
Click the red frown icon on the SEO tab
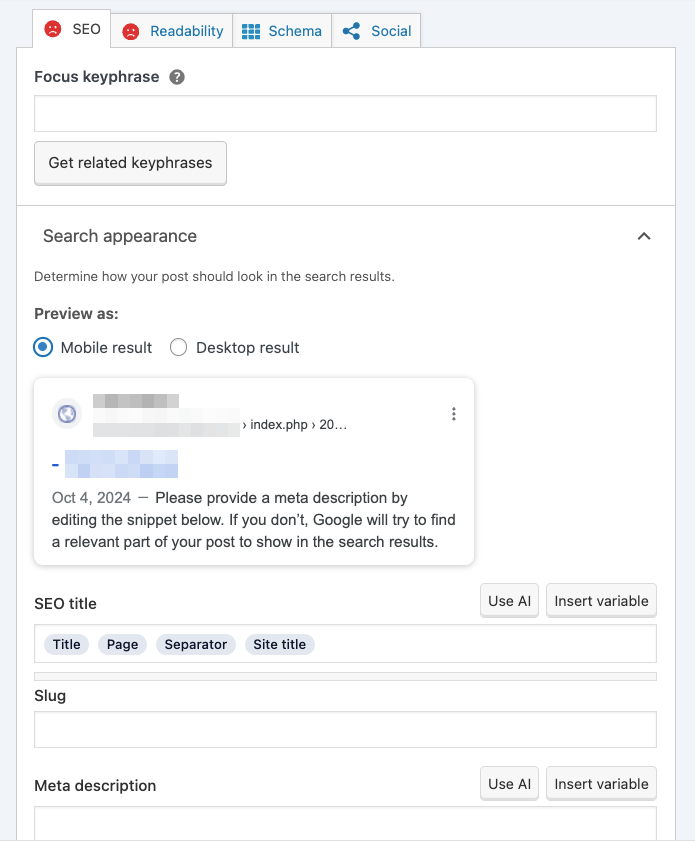click(x=54, y=30)
